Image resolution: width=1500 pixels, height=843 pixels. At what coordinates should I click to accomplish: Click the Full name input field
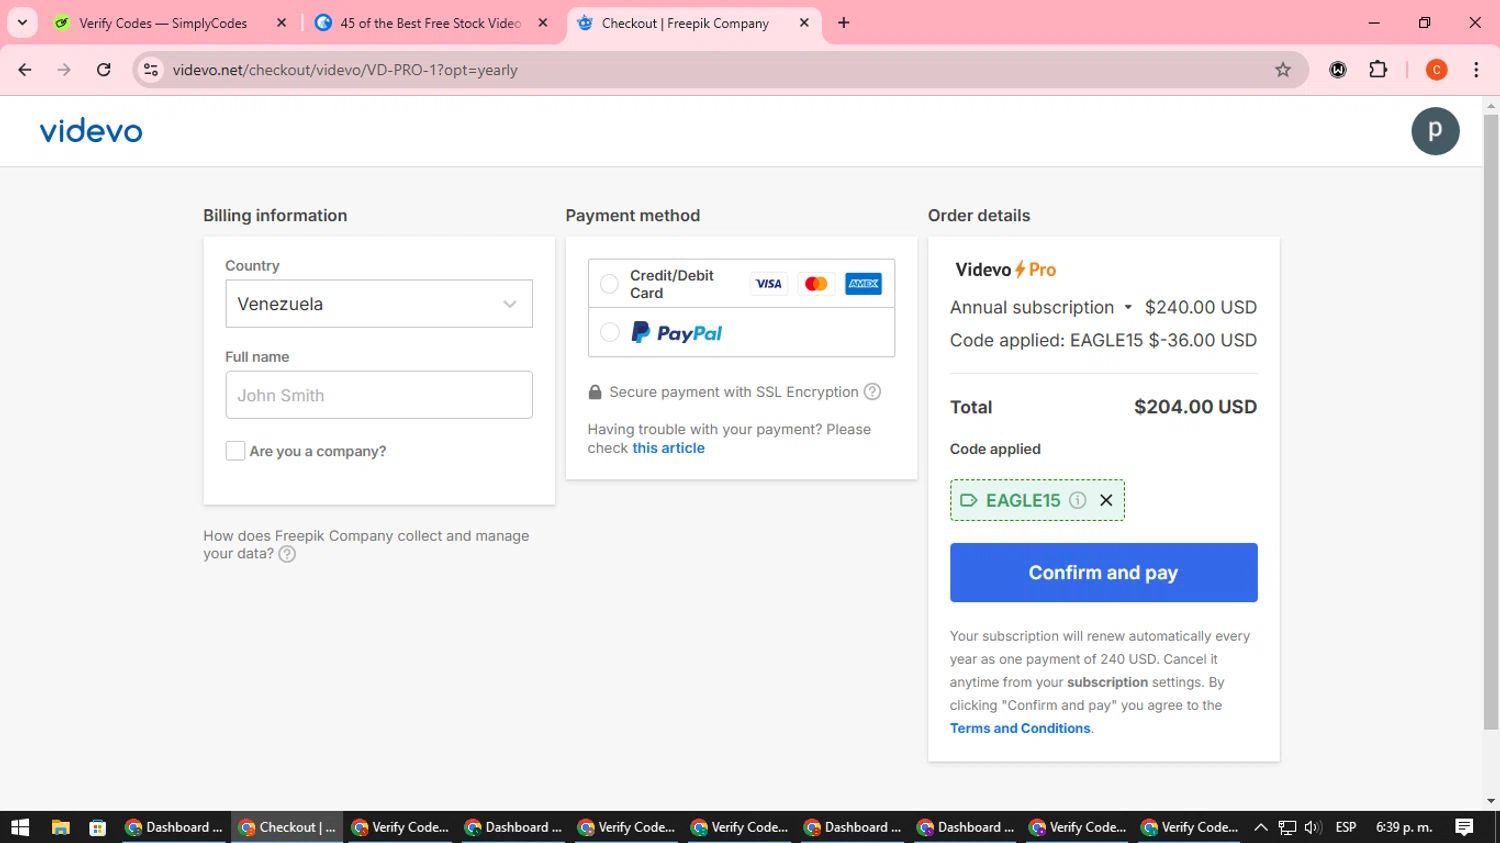379,395
